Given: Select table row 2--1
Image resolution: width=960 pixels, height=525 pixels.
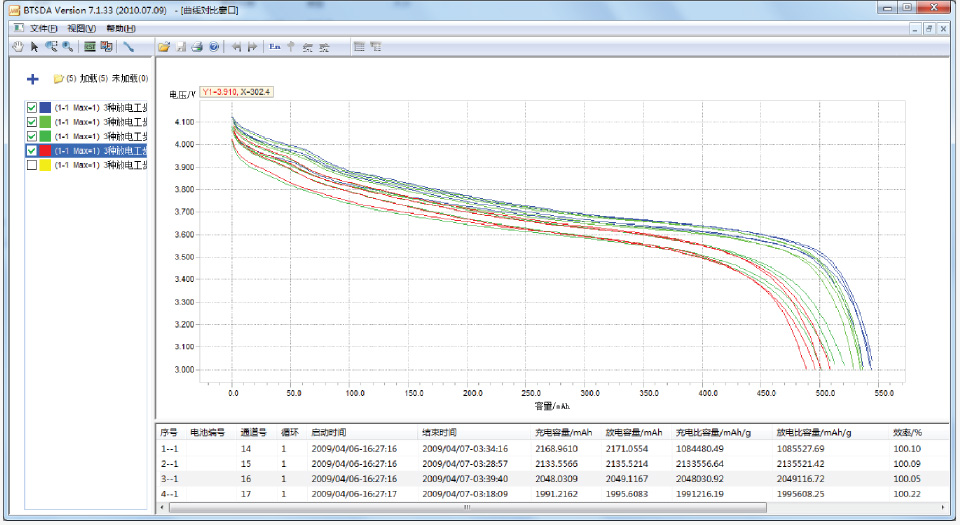Looking at the screenshot, I should click(x=551, y=464).
